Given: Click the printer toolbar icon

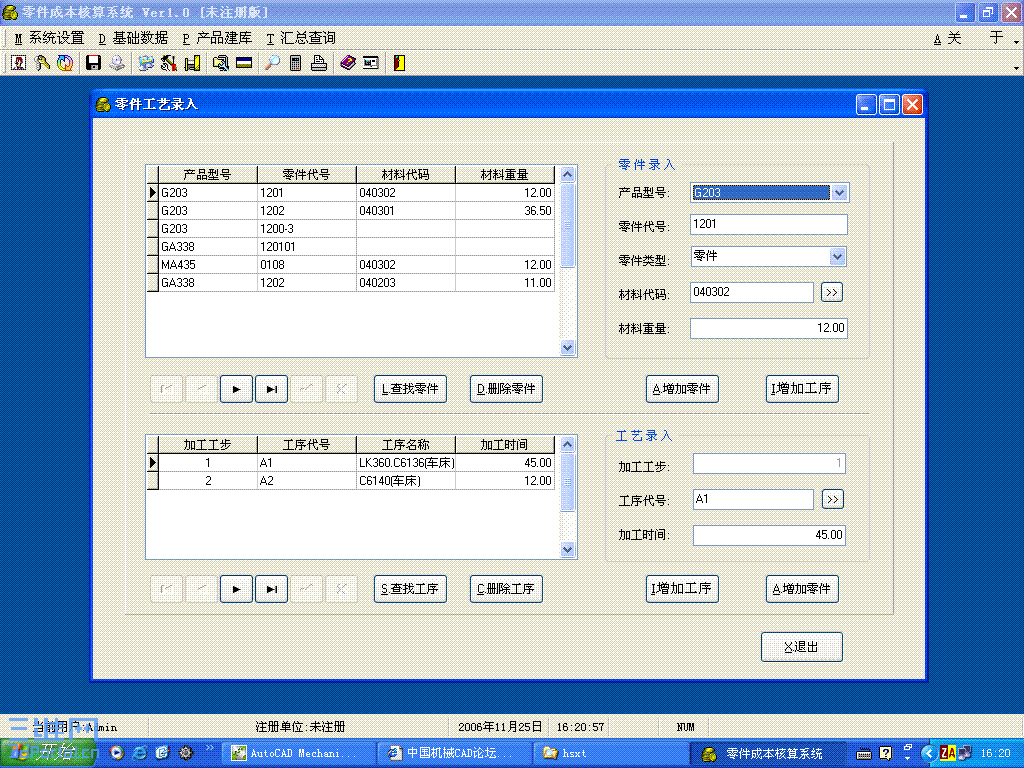Looking at the screenshot, I should click(319, 63).
